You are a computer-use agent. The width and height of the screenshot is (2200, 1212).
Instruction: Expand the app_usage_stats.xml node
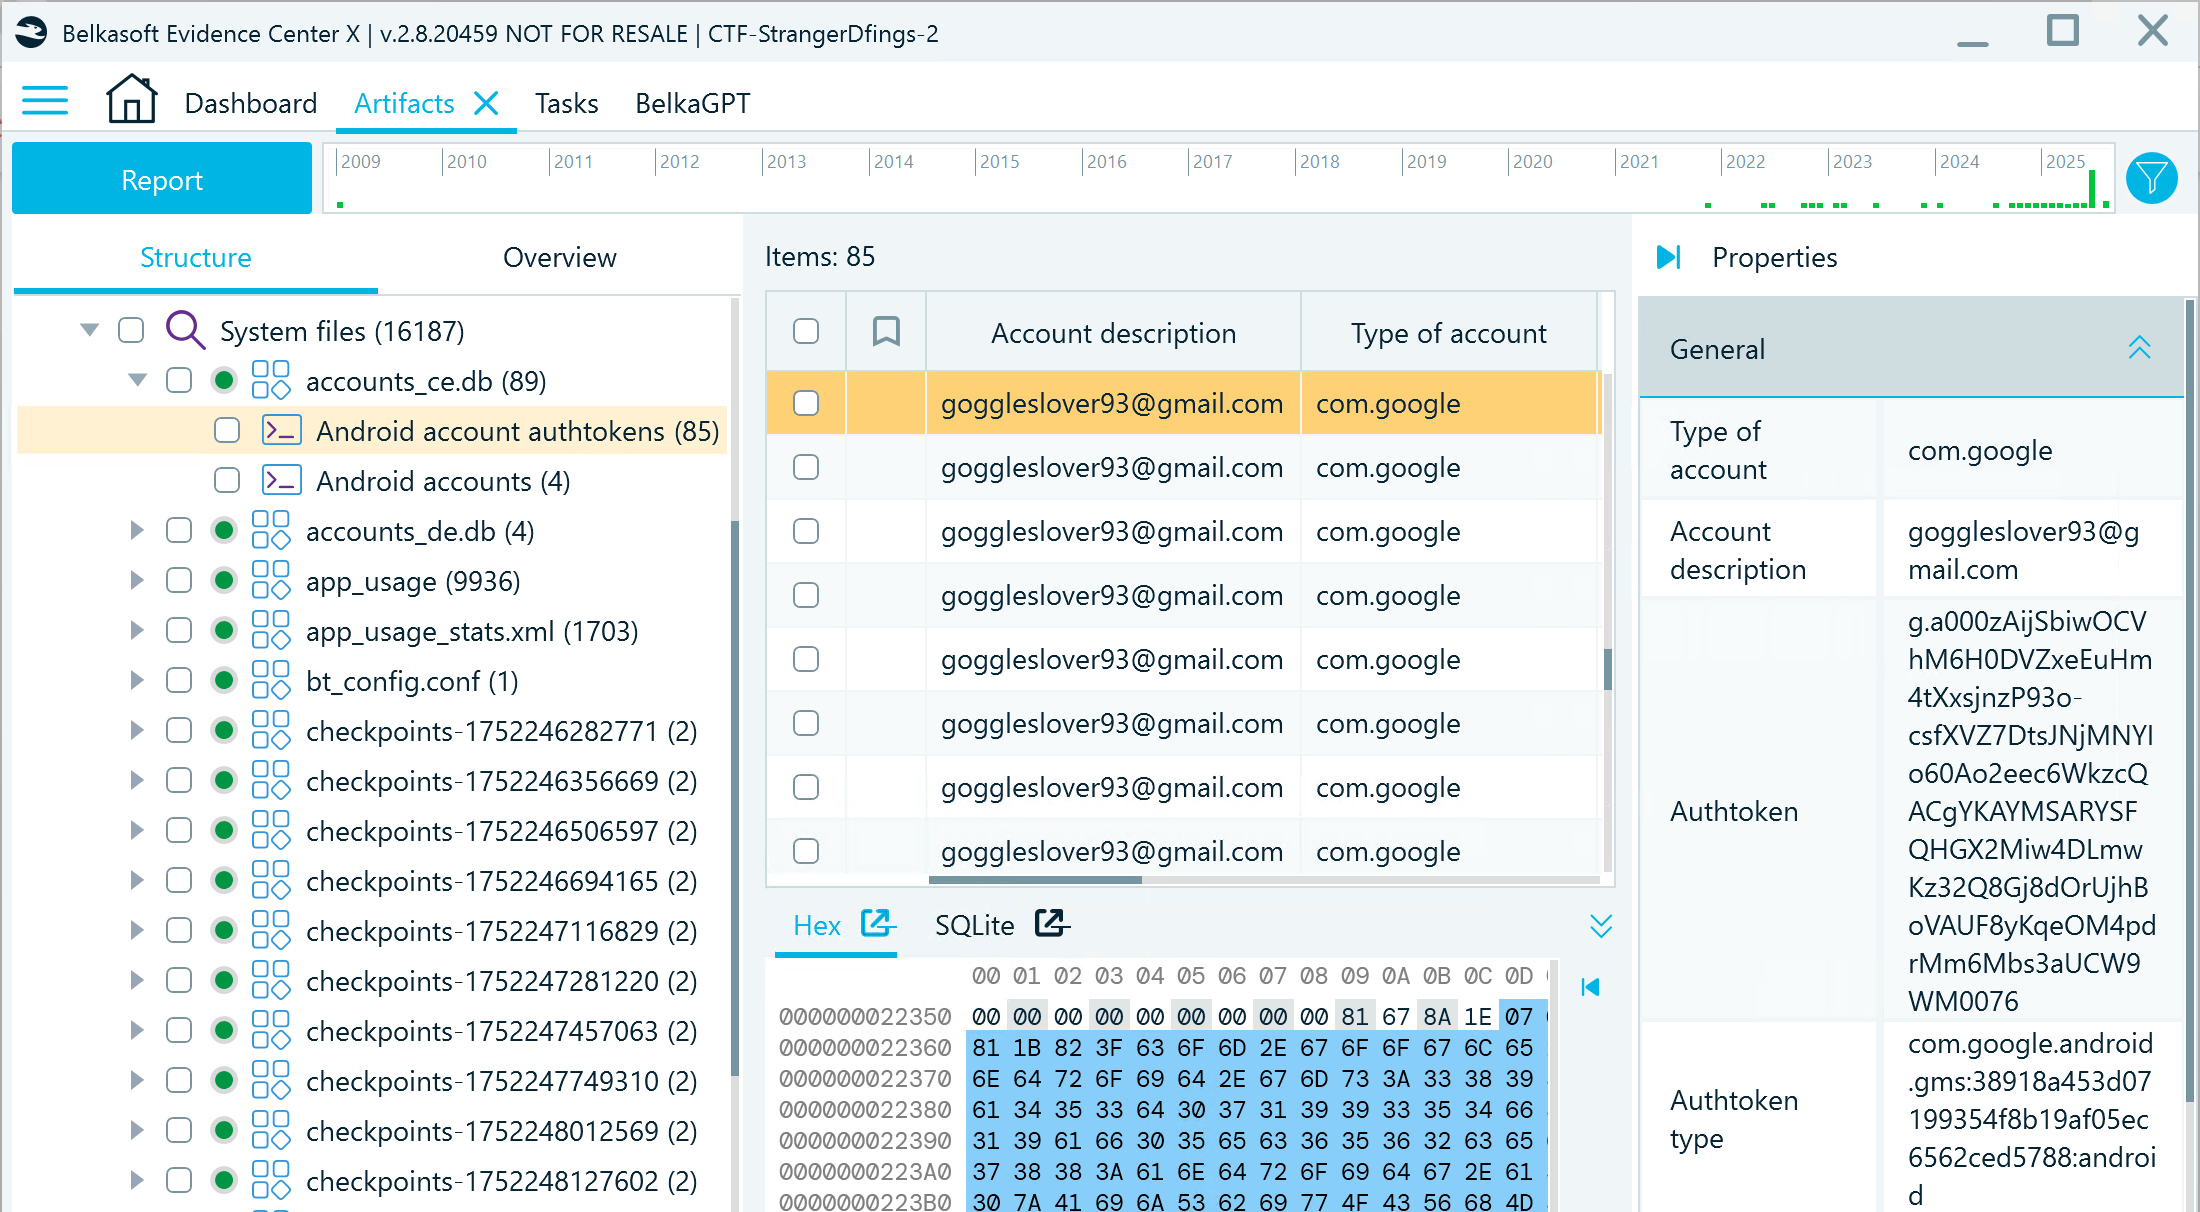point(137,630)
